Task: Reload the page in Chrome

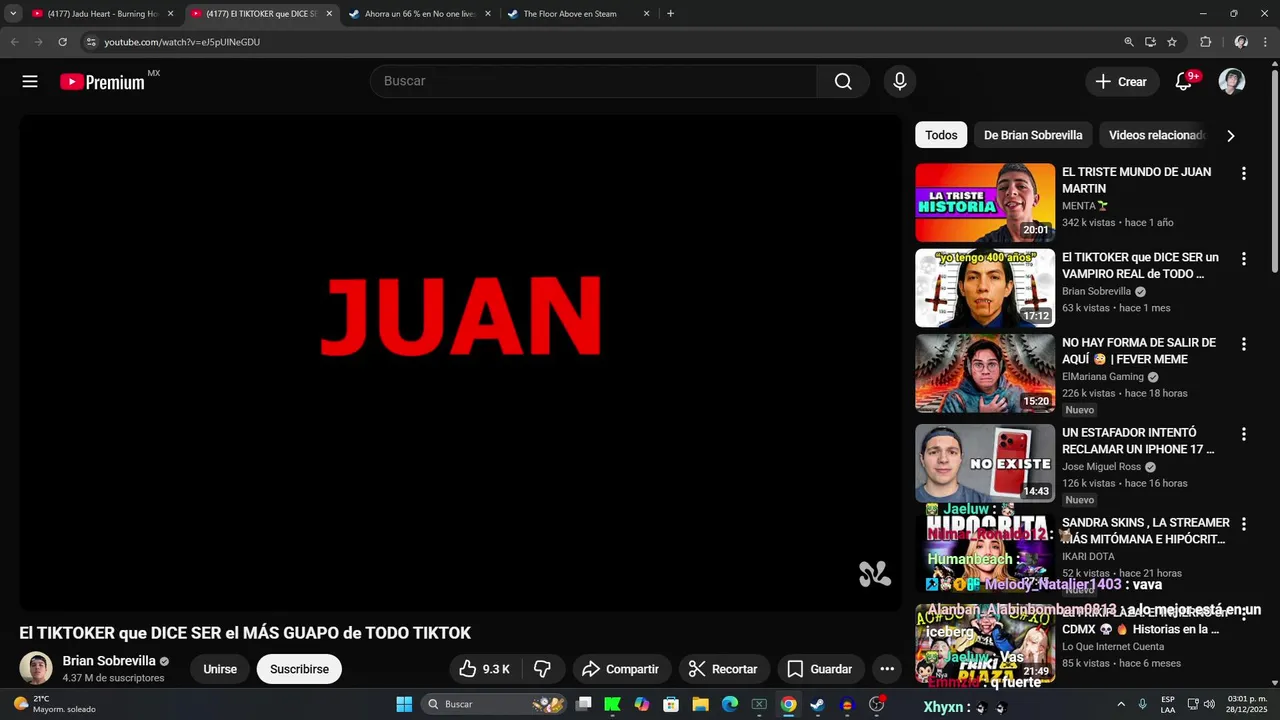Action: (x=62, y=42)
